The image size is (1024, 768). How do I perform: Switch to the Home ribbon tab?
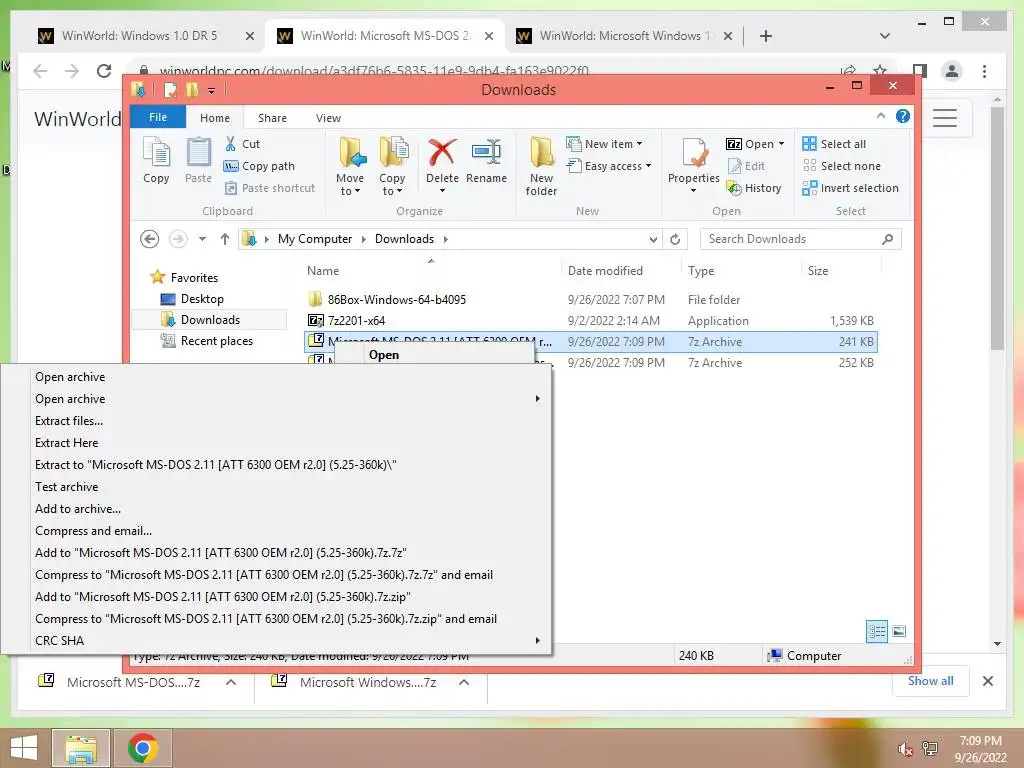[215, 118]
